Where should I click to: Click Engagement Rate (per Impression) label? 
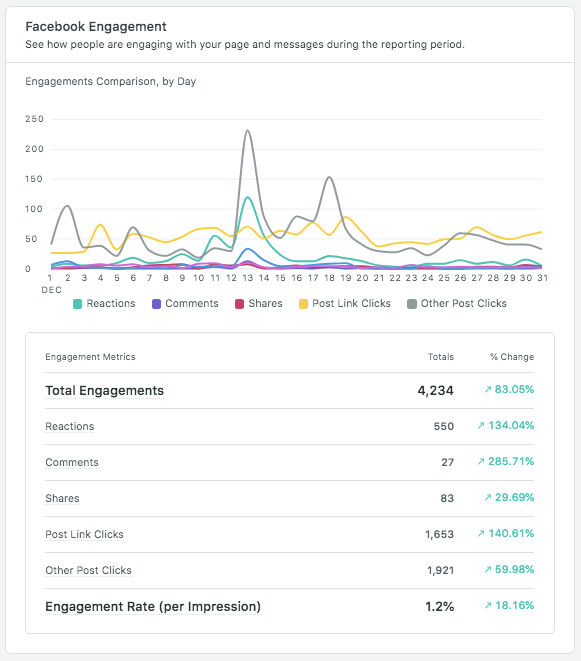(153, 607)
